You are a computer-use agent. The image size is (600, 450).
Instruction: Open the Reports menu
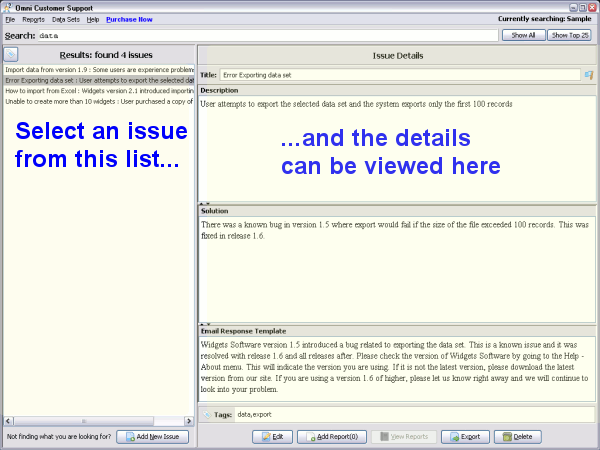point(33,20)
